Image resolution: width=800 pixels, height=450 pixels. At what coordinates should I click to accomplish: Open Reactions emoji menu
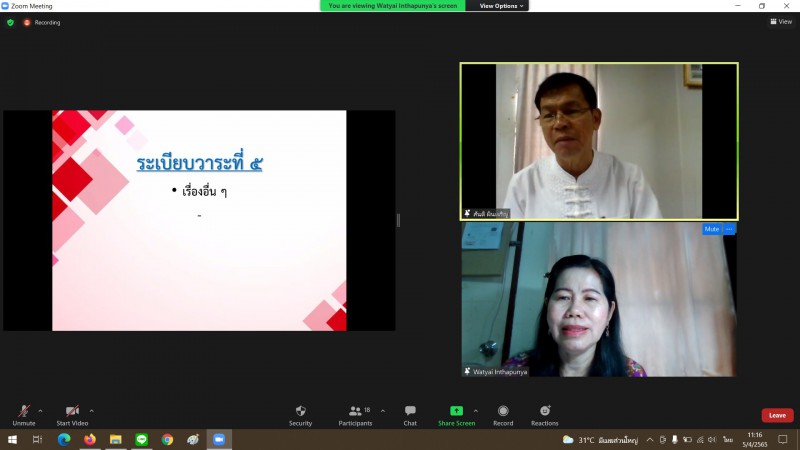pyautogui.click(x=544, y=415)
